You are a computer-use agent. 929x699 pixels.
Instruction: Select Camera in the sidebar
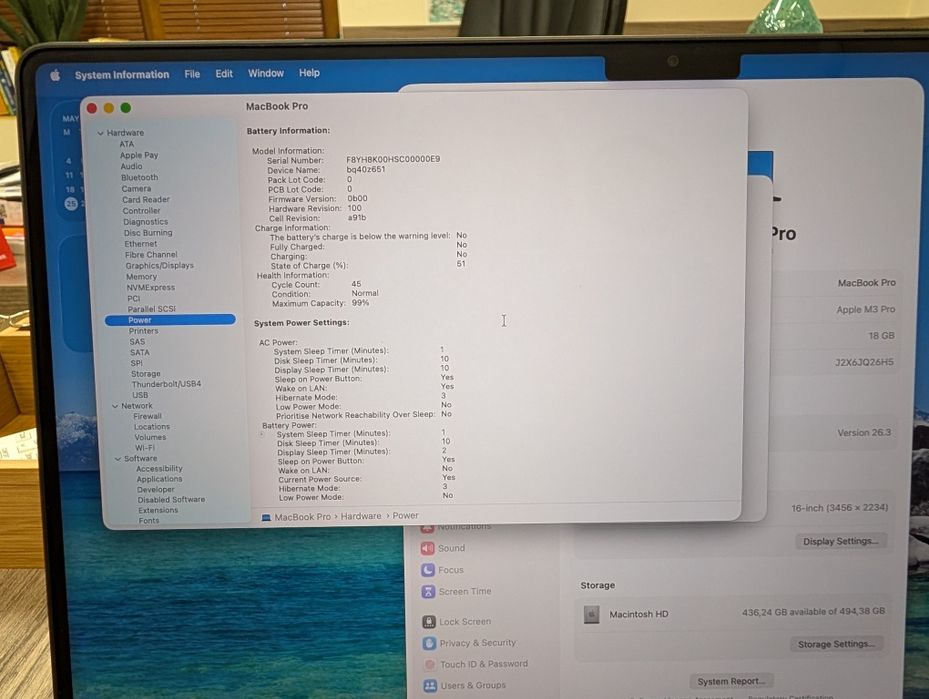click(136, 188)
